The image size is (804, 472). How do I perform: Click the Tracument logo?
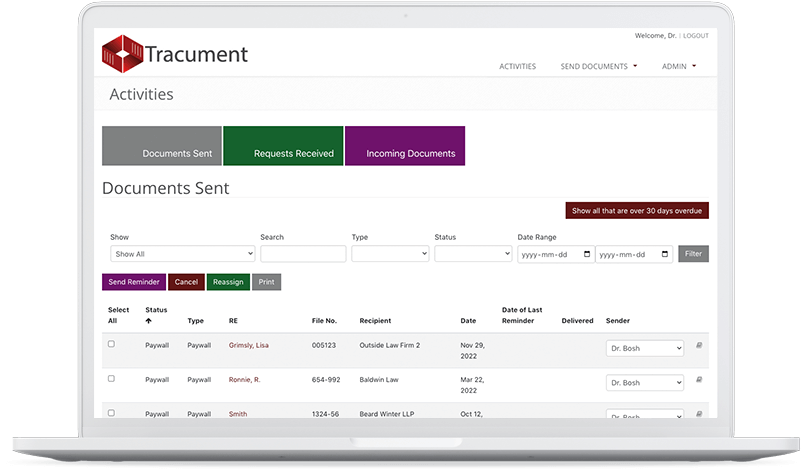pos(175,54)
